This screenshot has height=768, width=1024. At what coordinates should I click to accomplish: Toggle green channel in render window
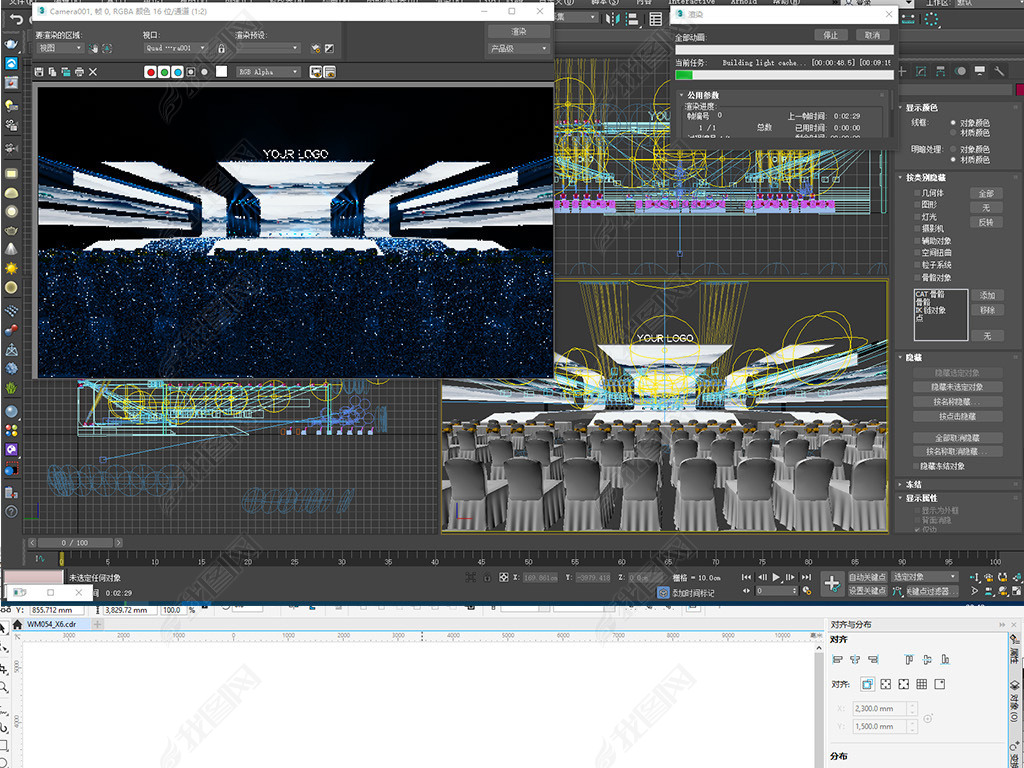point(164,72)
